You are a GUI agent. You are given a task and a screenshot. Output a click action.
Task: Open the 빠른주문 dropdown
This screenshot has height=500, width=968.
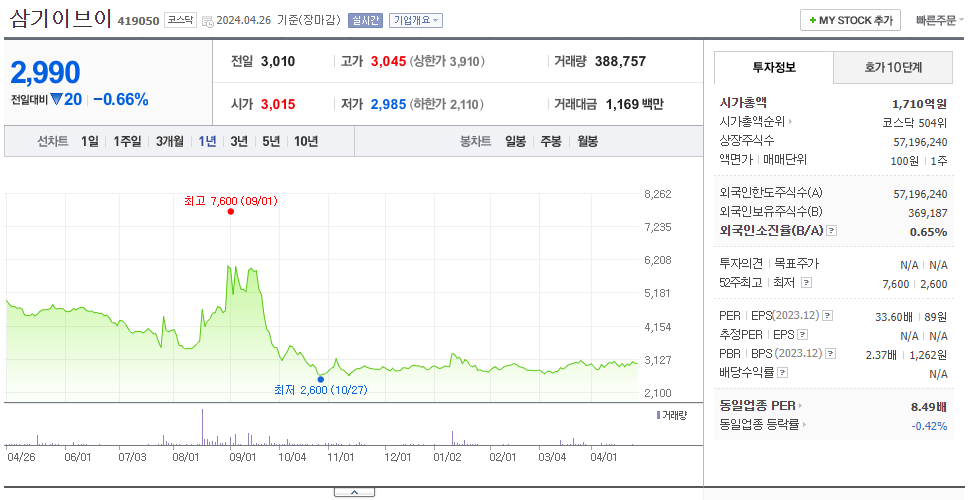pos(940,20)
